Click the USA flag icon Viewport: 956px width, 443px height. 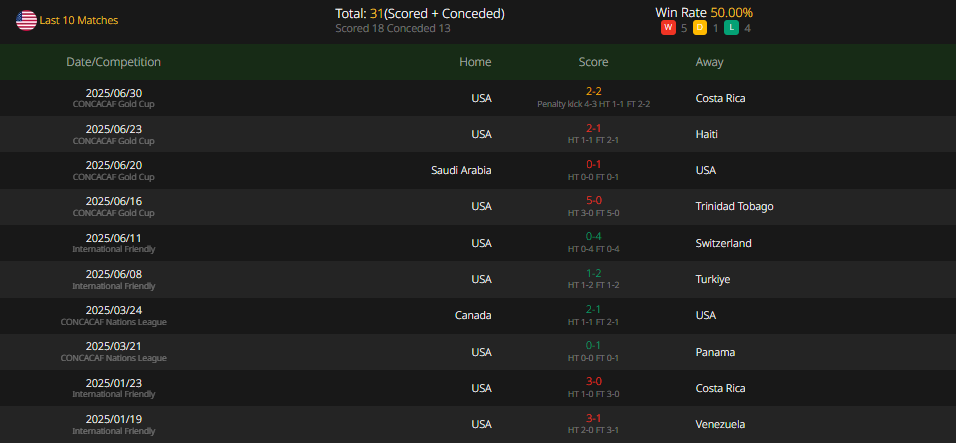(26, 20)
